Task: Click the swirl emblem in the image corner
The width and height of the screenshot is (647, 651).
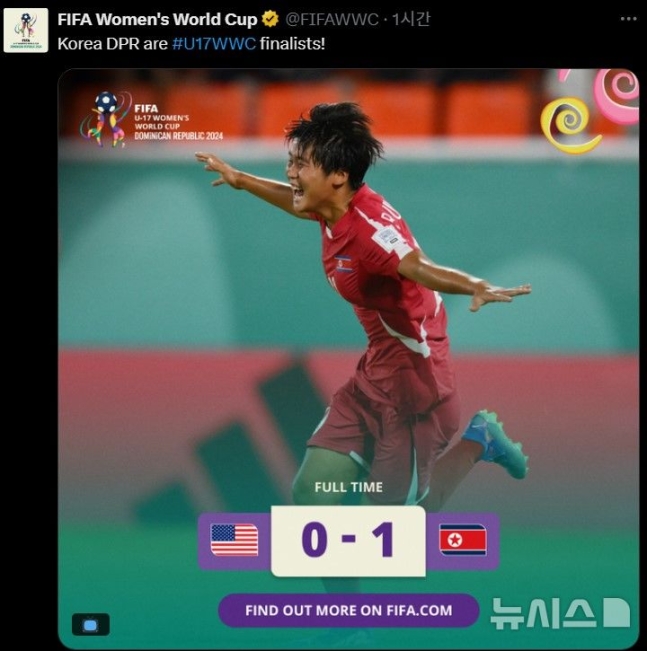Action: pos(590,111)
